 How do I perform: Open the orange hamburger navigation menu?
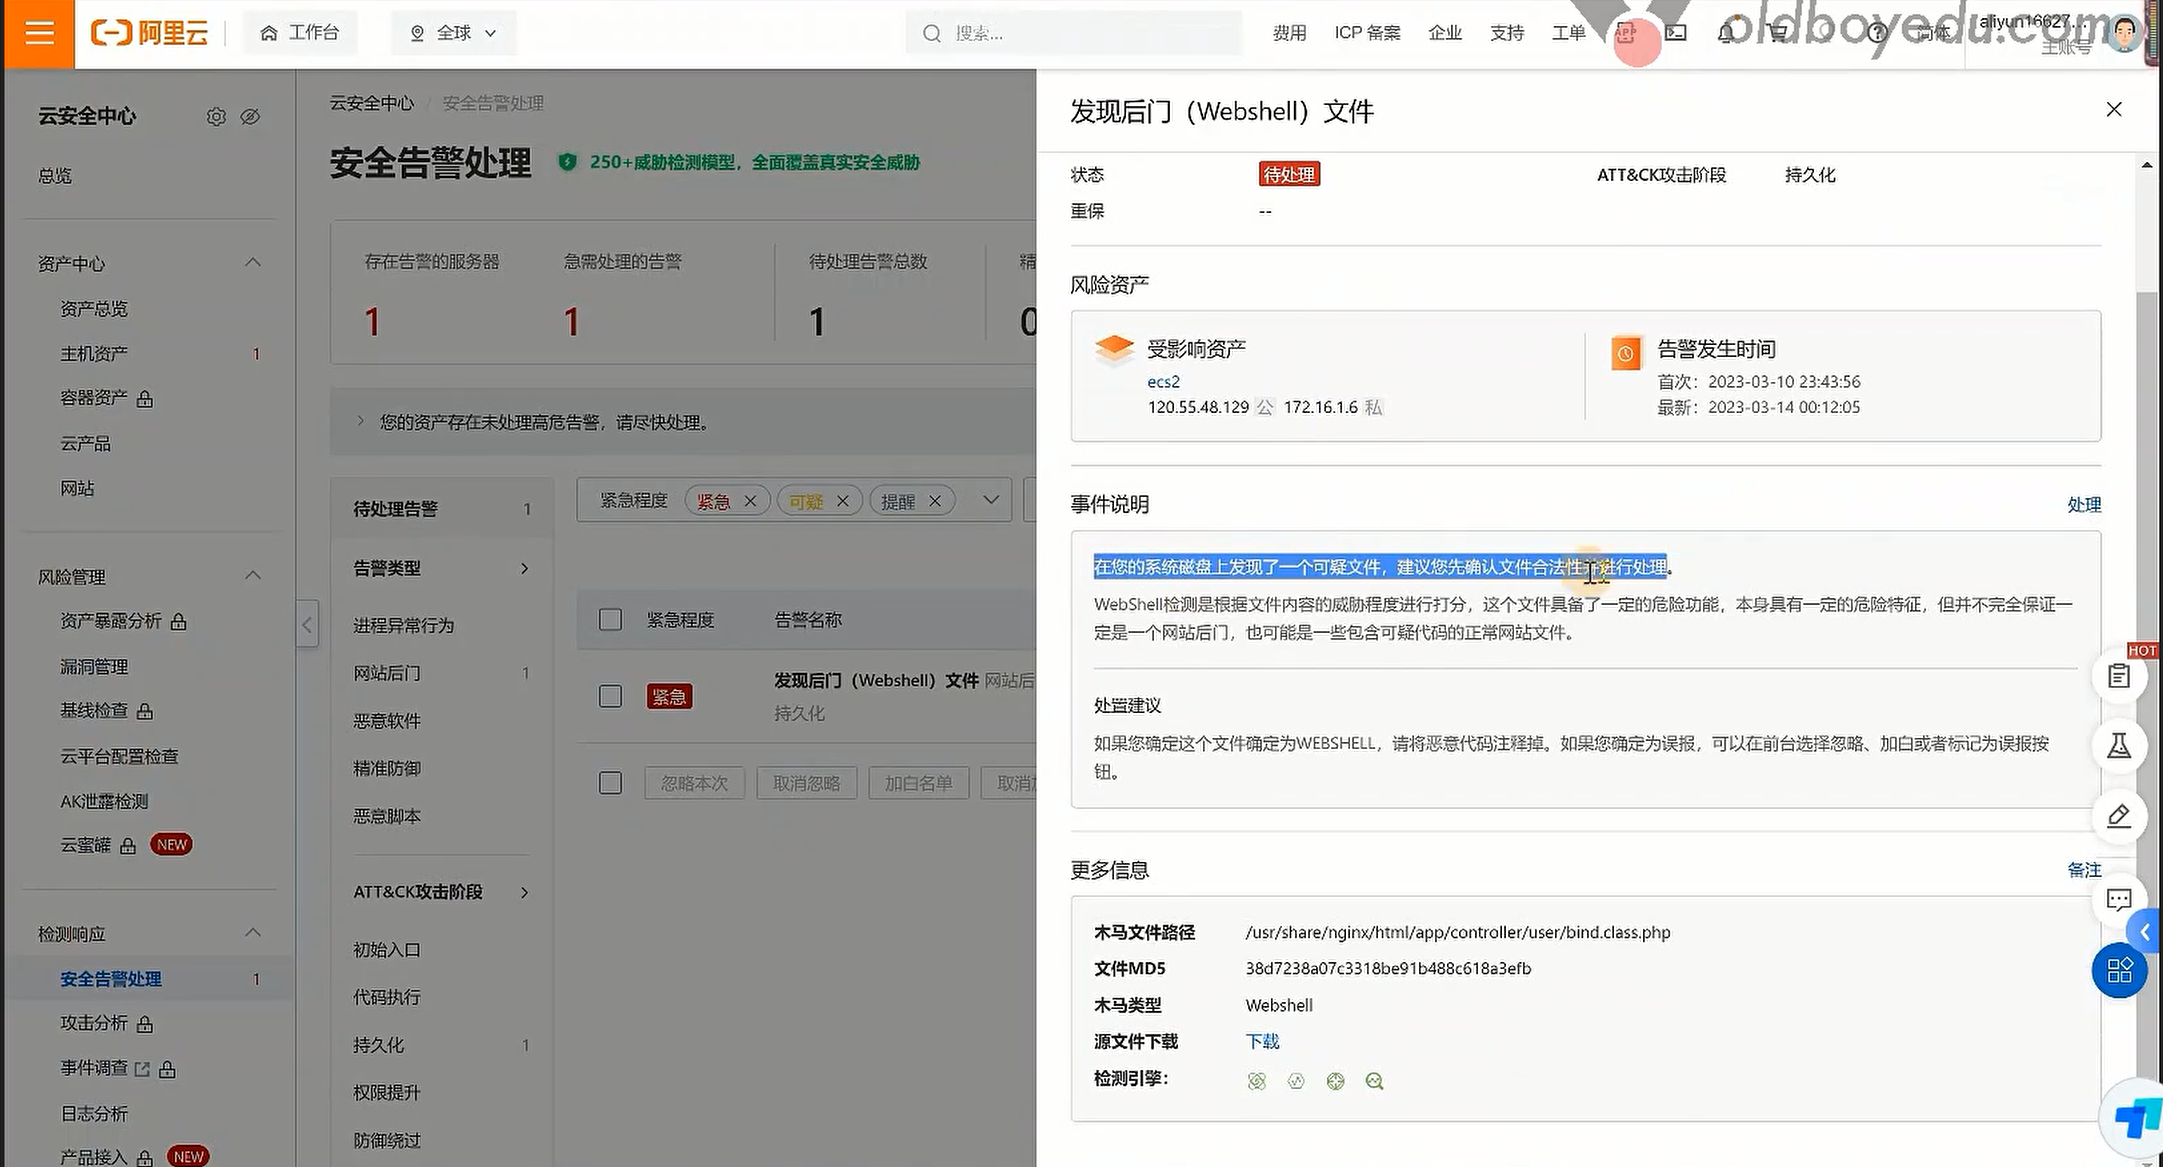39,33
